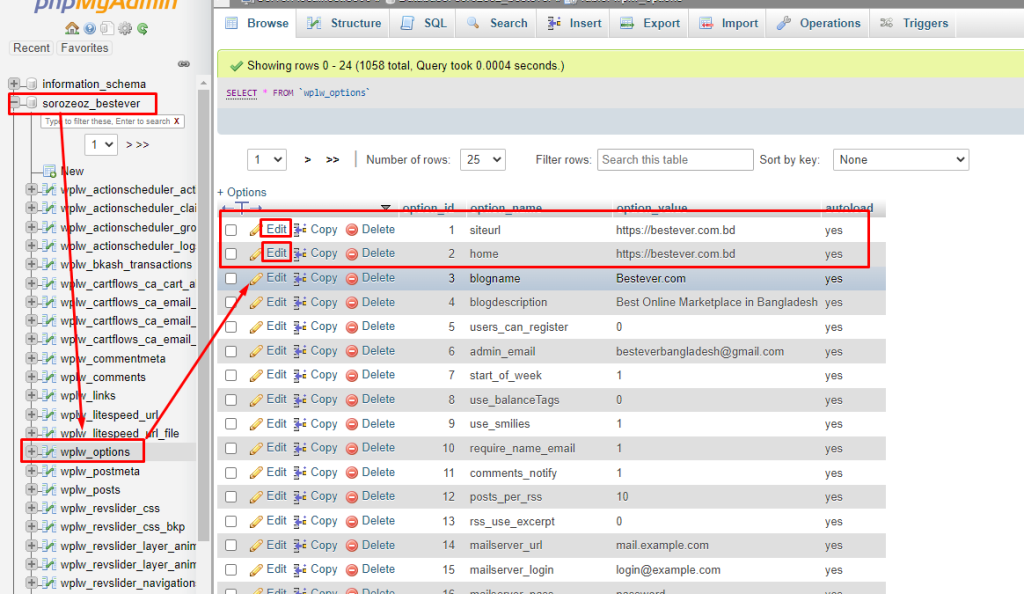Image resolution: width=1024 pixels, height=594 pixels.
Task: Click pencil icon in the comments_notify row
Action: pos(255,473)
